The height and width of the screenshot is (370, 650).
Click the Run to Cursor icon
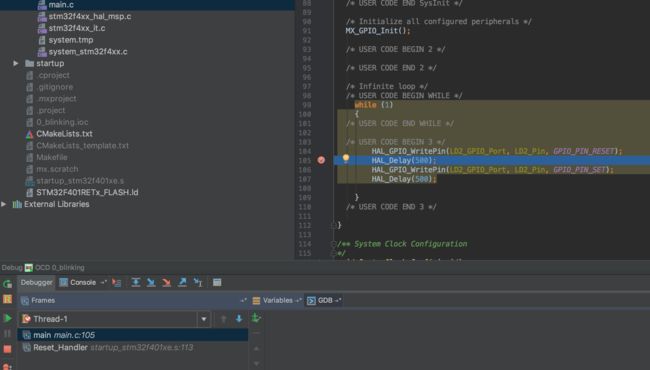(x=198, y=283)
